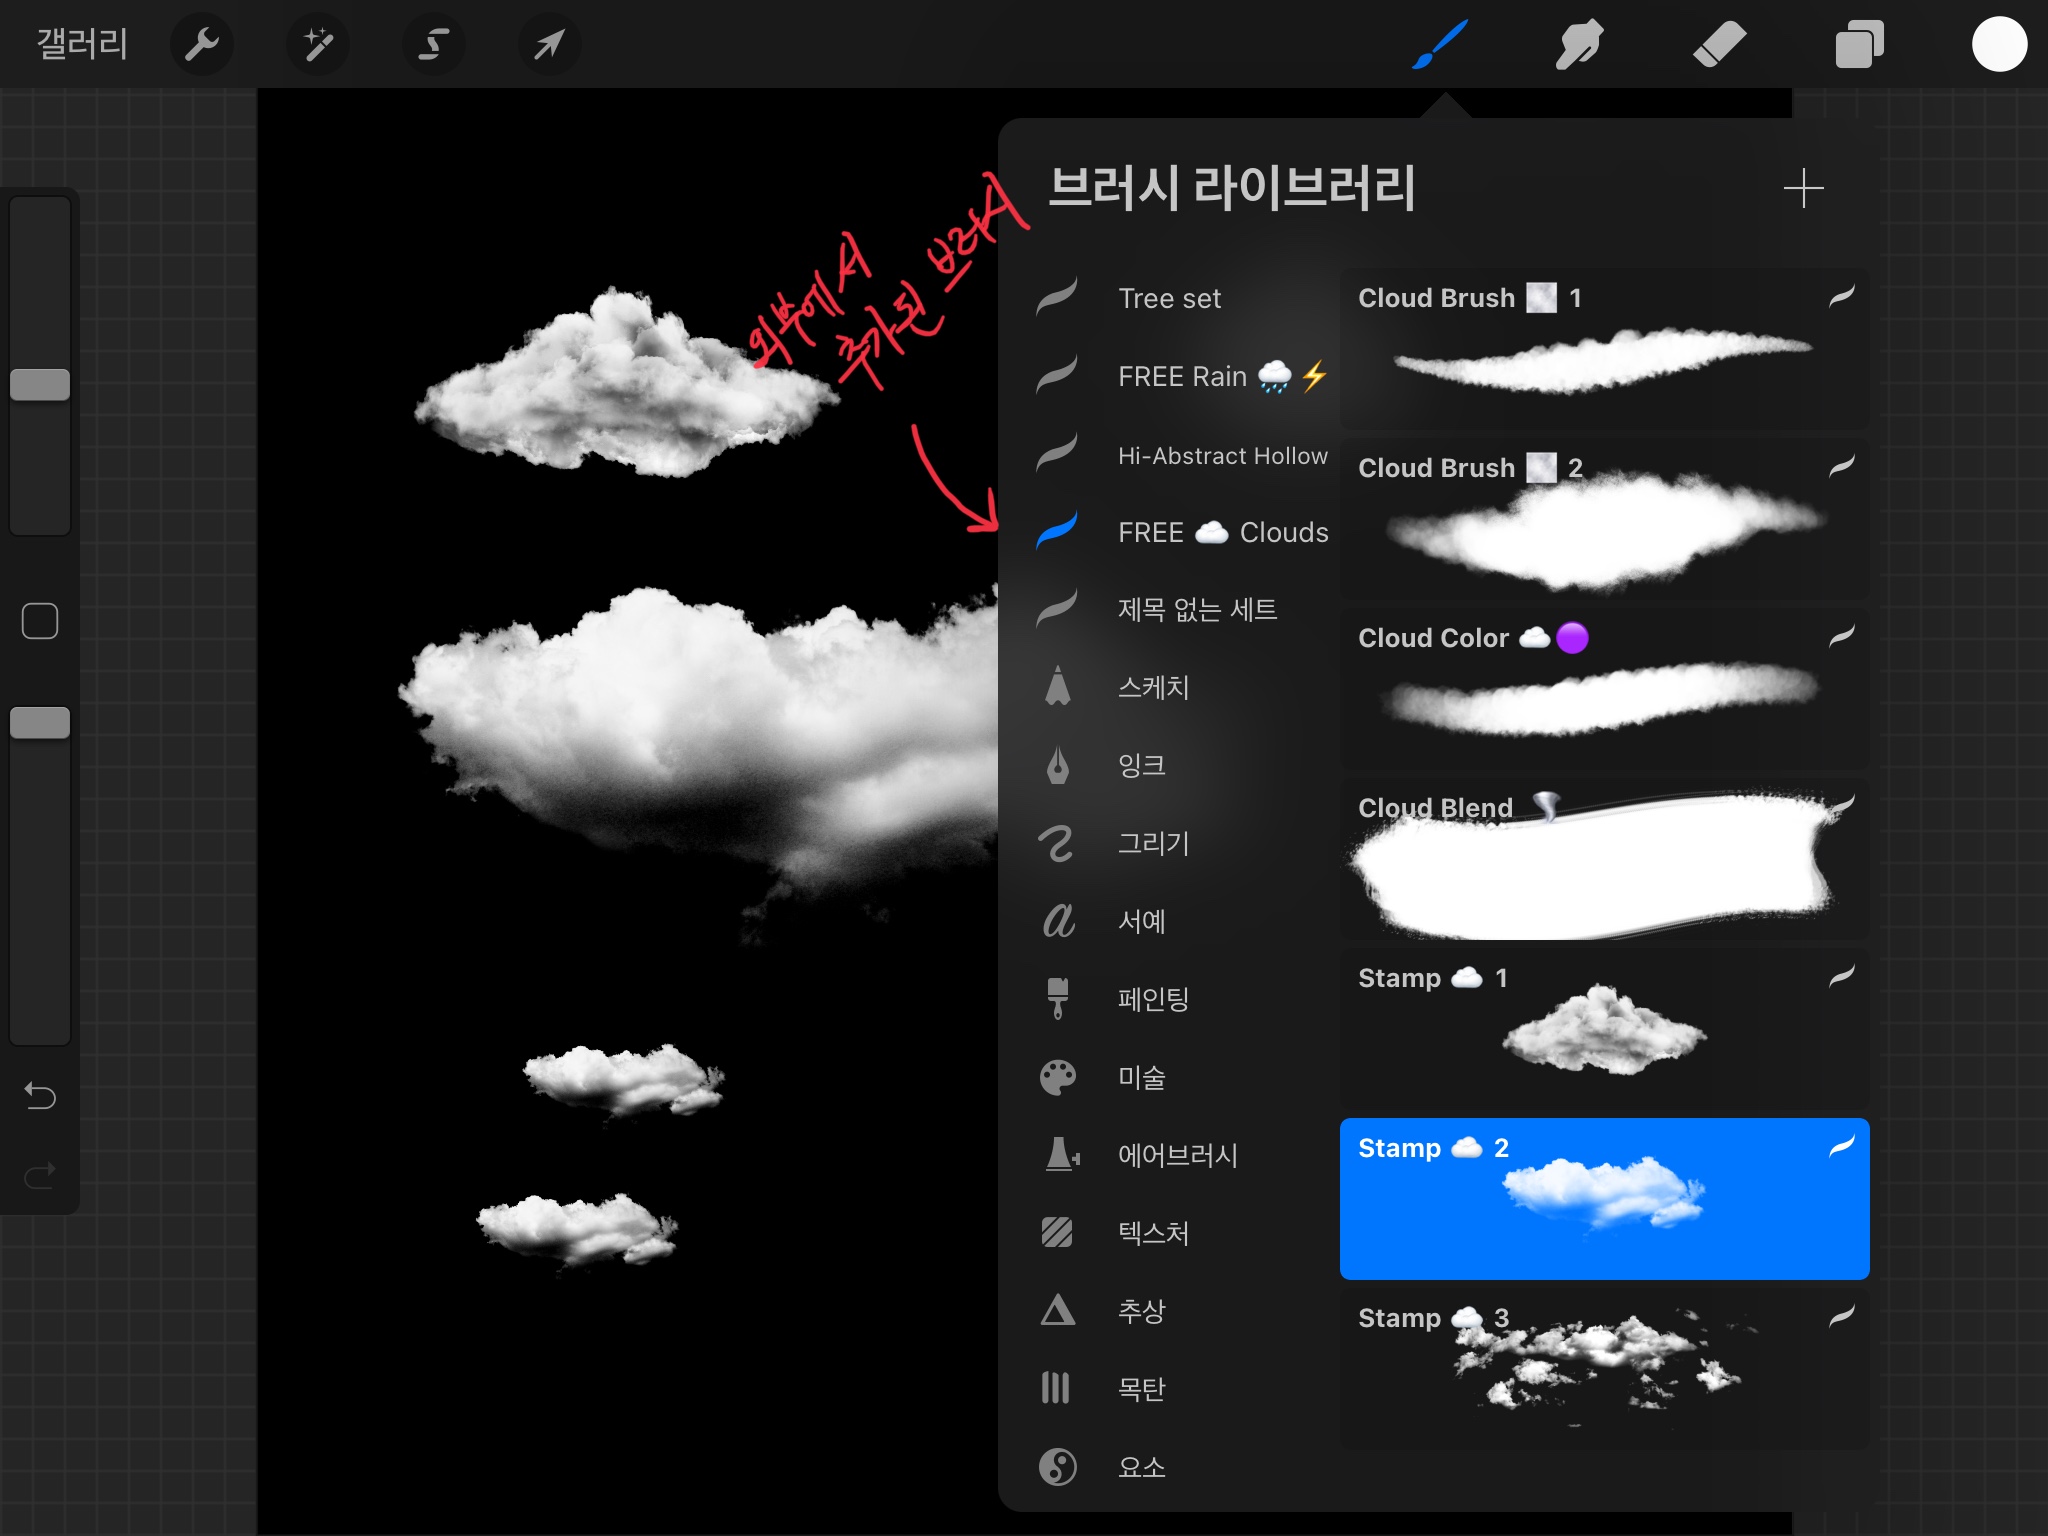
Task: Open the Adjustments magic wand menu
Action: click(317, 44)
